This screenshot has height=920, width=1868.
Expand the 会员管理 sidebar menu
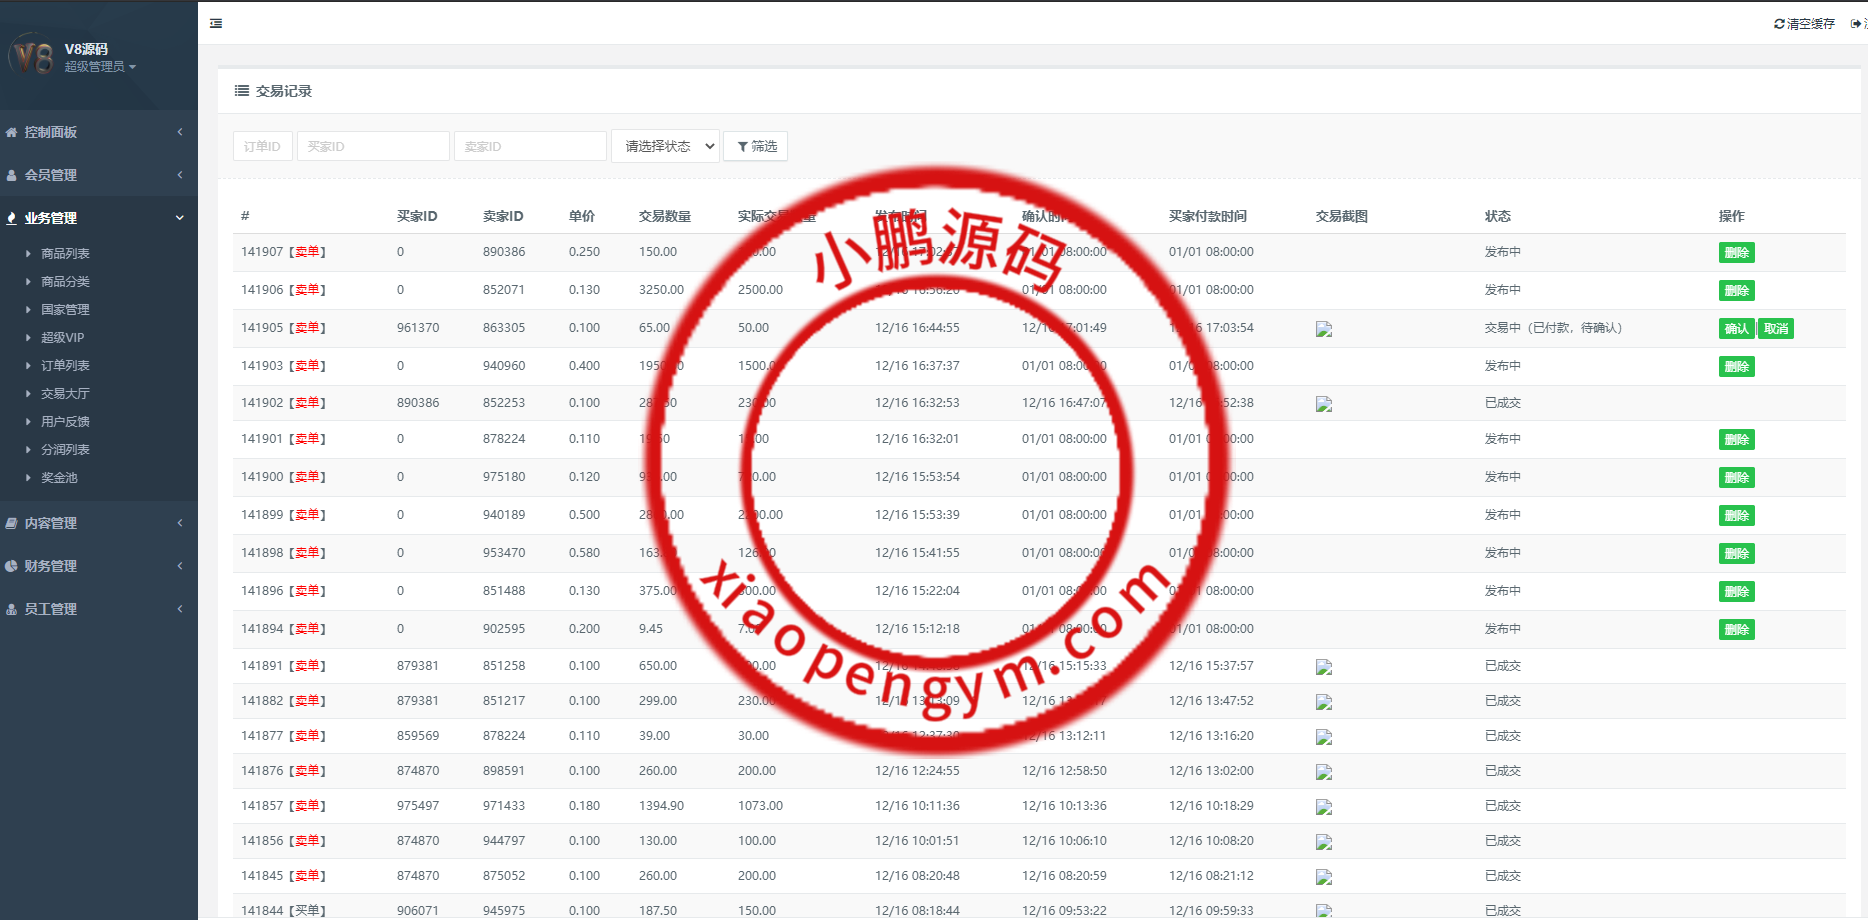point(51,175)
